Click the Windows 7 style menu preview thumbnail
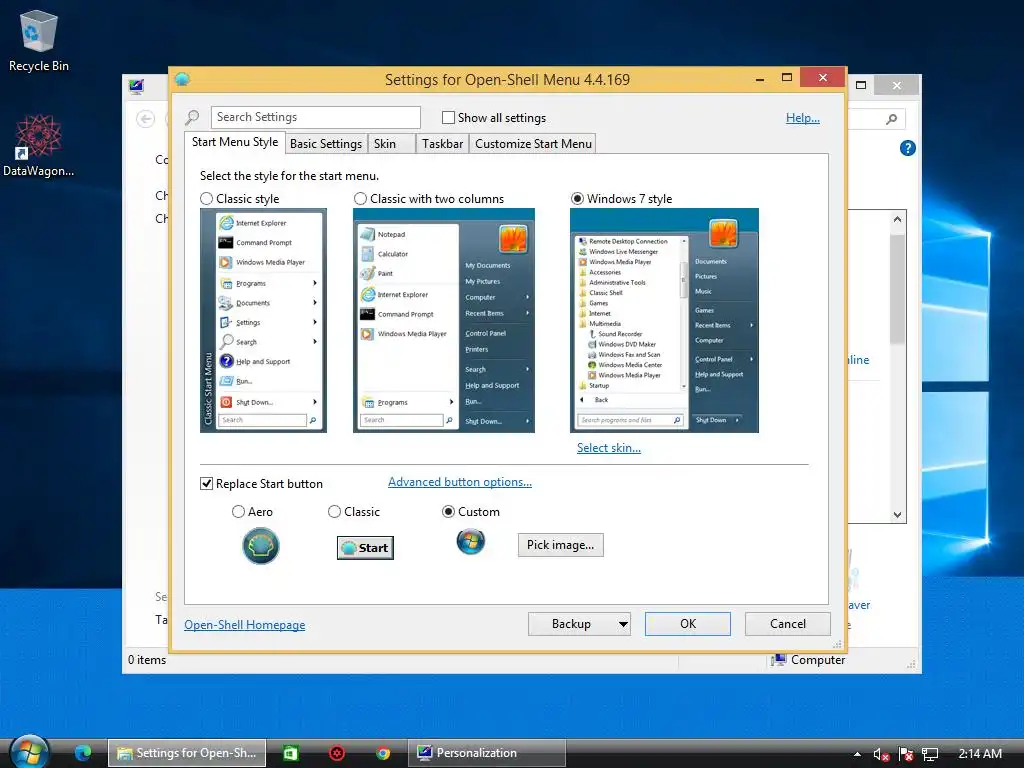 664,321
